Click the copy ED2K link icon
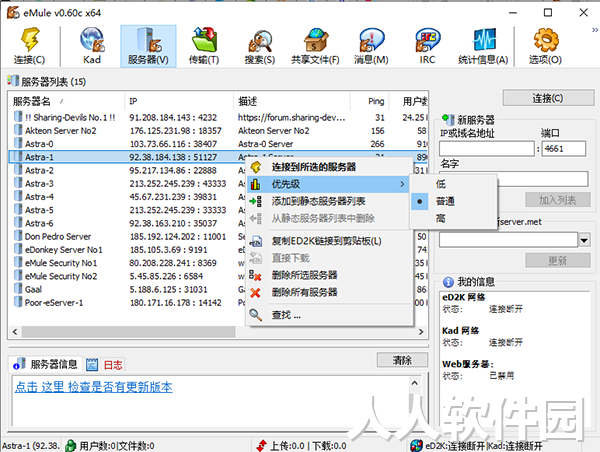600x452 pixels. click(256, 241)
